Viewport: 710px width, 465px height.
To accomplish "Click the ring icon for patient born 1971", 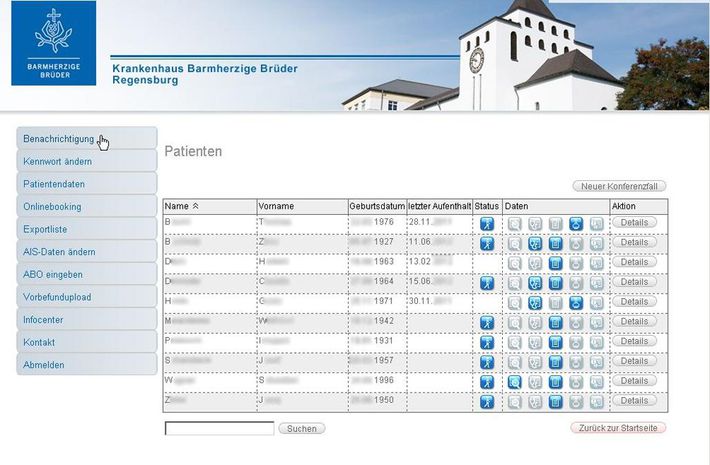I will (x=576, y=302).
